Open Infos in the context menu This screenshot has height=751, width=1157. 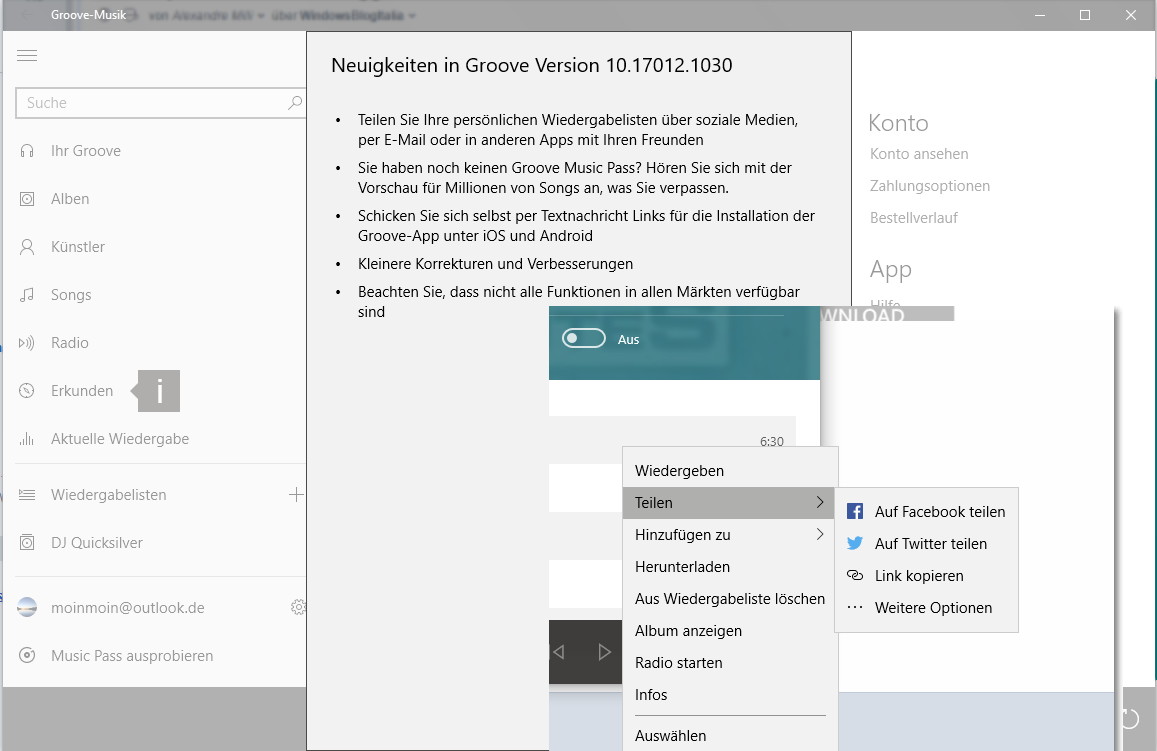click(731, 694)
